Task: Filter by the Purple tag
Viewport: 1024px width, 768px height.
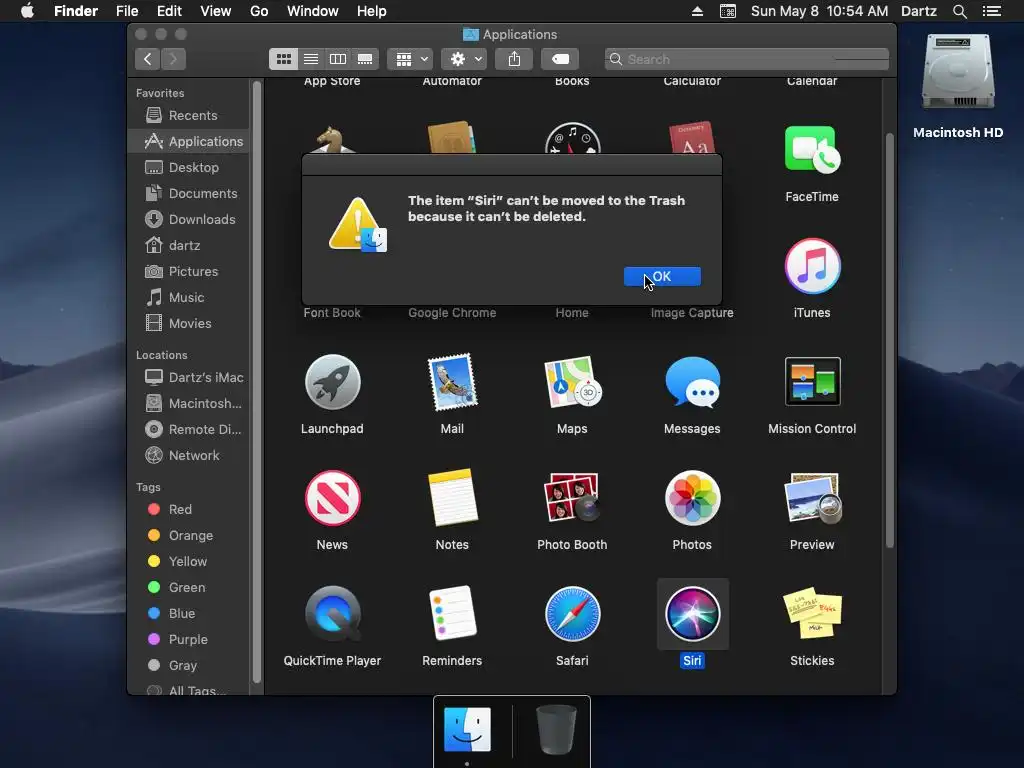Action: (189, 640)
